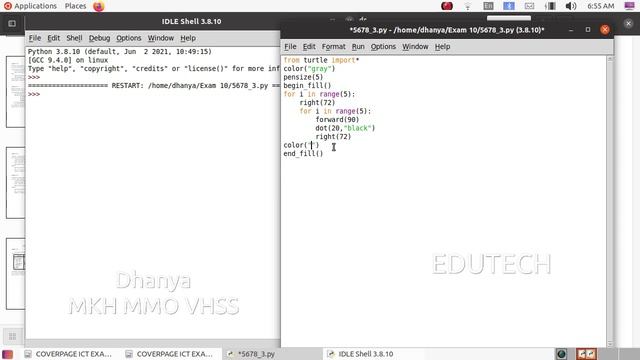The height and width of the screenshot is (360, 640).
Task: Click the last >>> prompt in IDLE Shell
Action: coord(34,94)
